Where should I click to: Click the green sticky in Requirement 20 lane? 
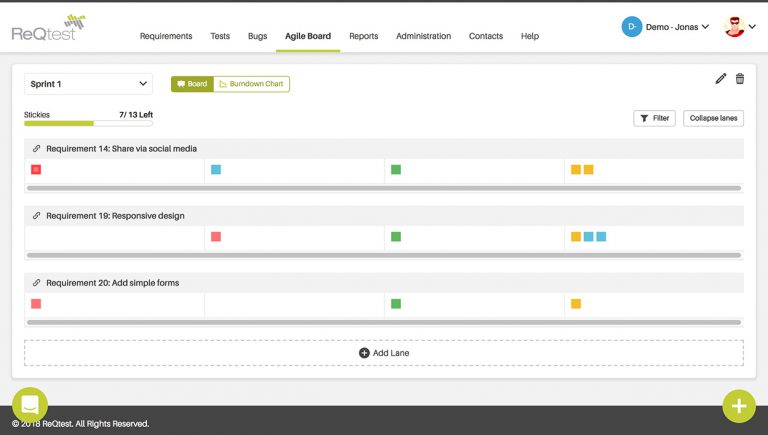pyautogui.click(x=396, y=304)
